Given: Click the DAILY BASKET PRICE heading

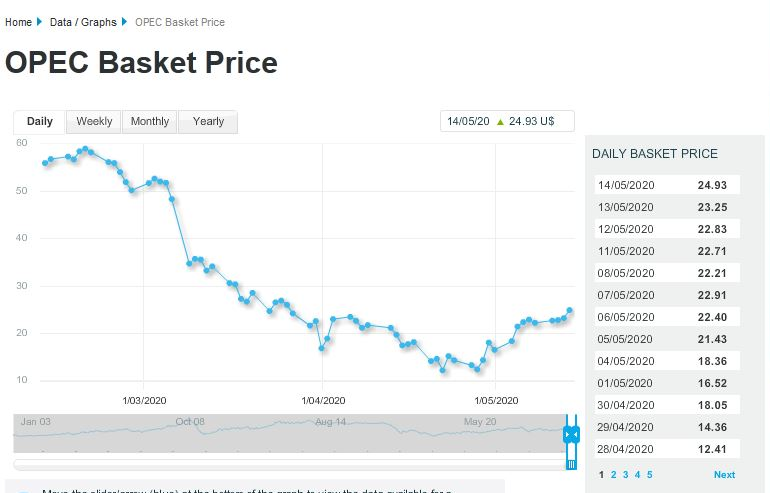Looking at the screenshot, I should pos(655,154).
